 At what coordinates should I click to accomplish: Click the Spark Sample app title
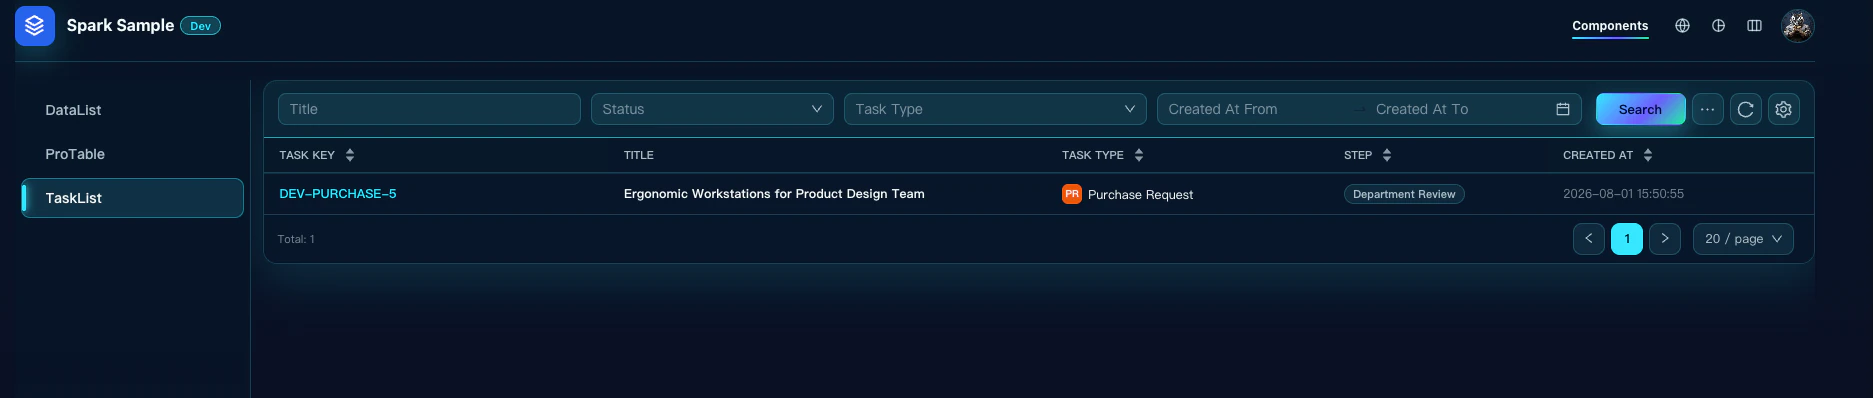point(120,25)
